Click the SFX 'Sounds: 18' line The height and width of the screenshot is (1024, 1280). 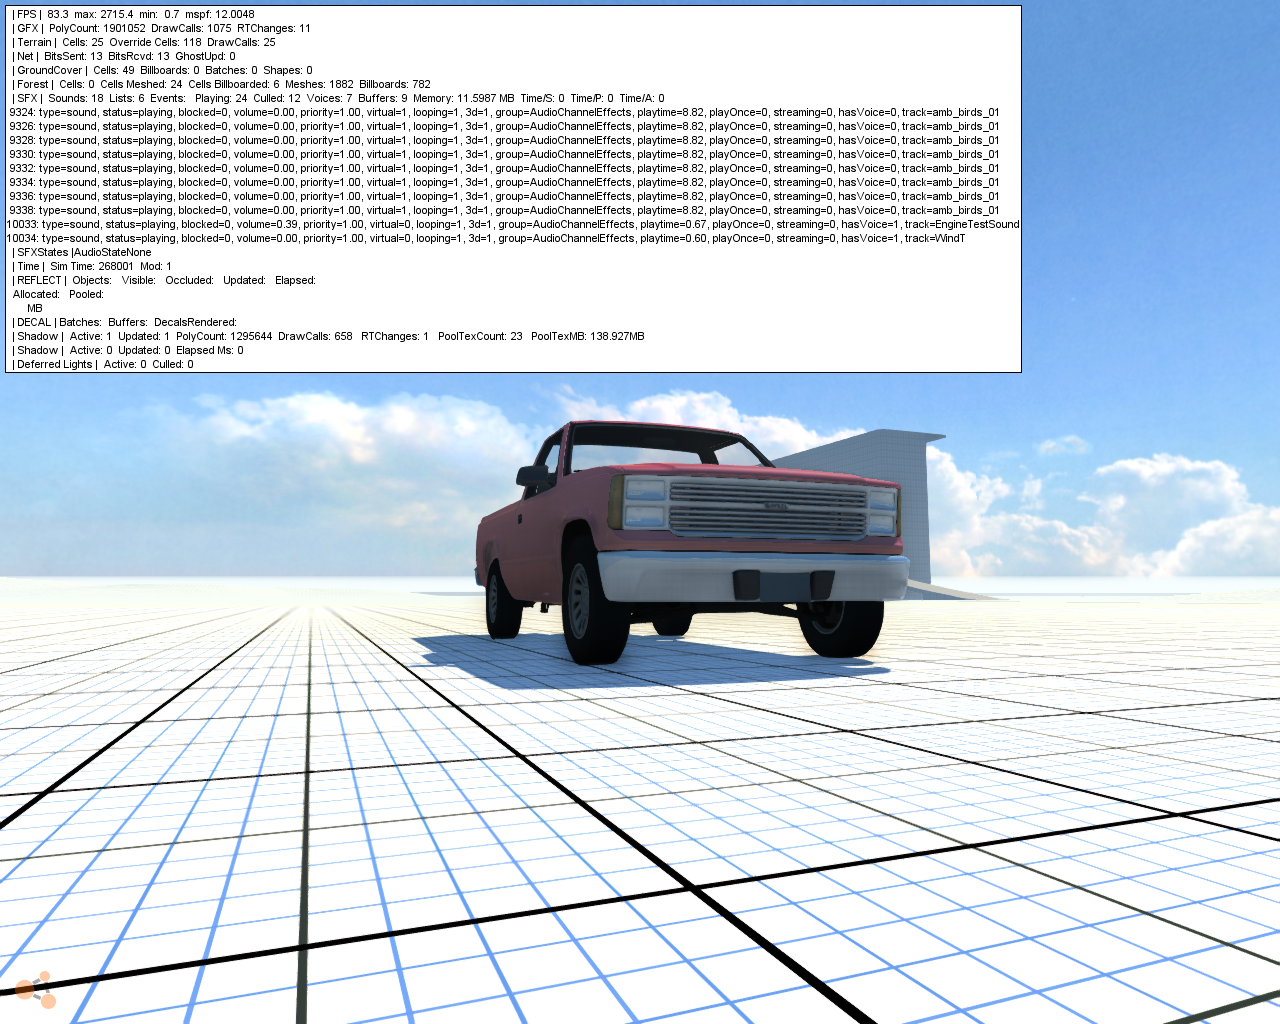pyautogui.click(x=338, y=98)
